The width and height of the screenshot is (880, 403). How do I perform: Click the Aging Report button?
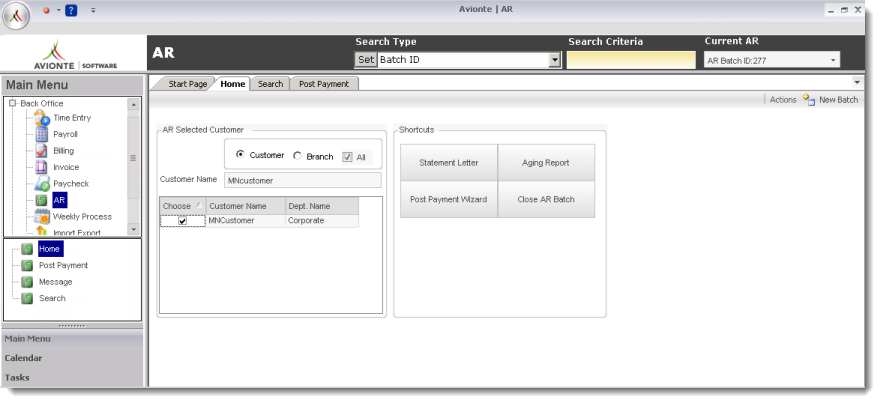point(546,162)
